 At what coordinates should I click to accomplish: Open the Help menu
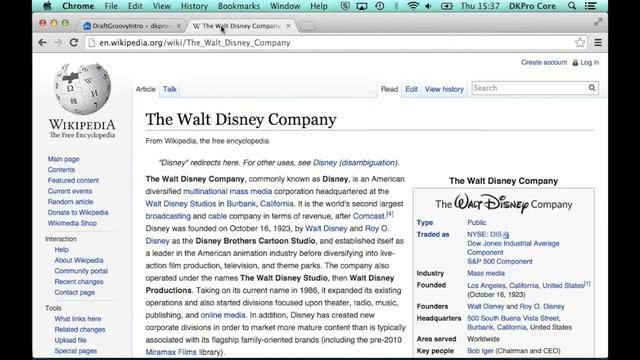319,6
